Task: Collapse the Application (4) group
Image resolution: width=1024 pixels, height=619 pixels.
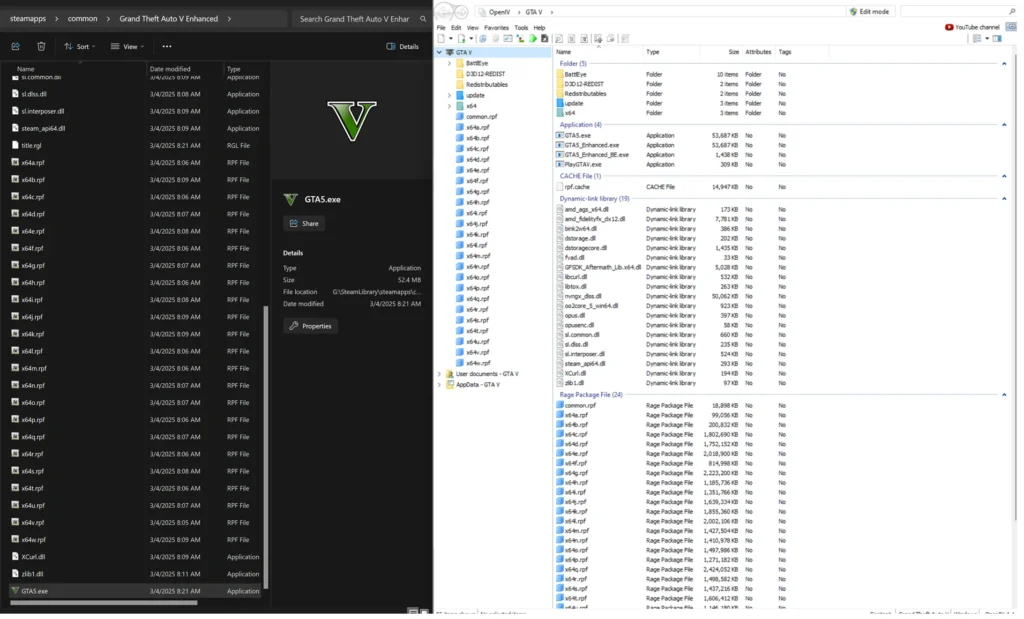Action: [x=1004, y=125]
